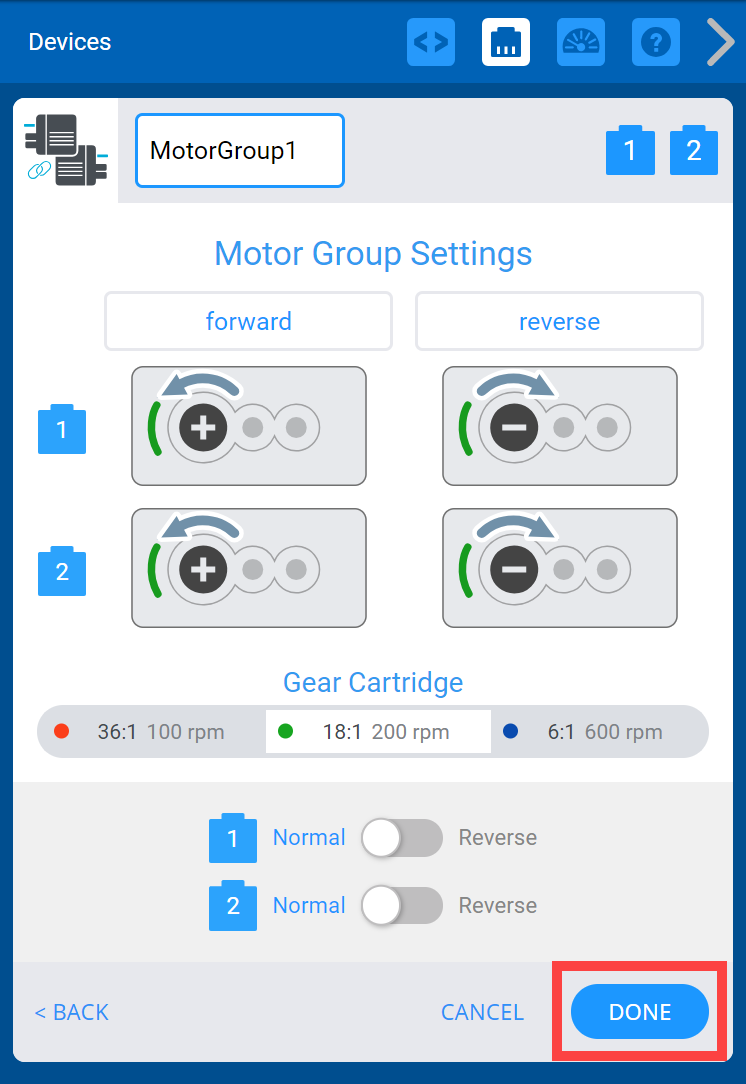Go back with the < BACK link

[x=71, y=1012]
